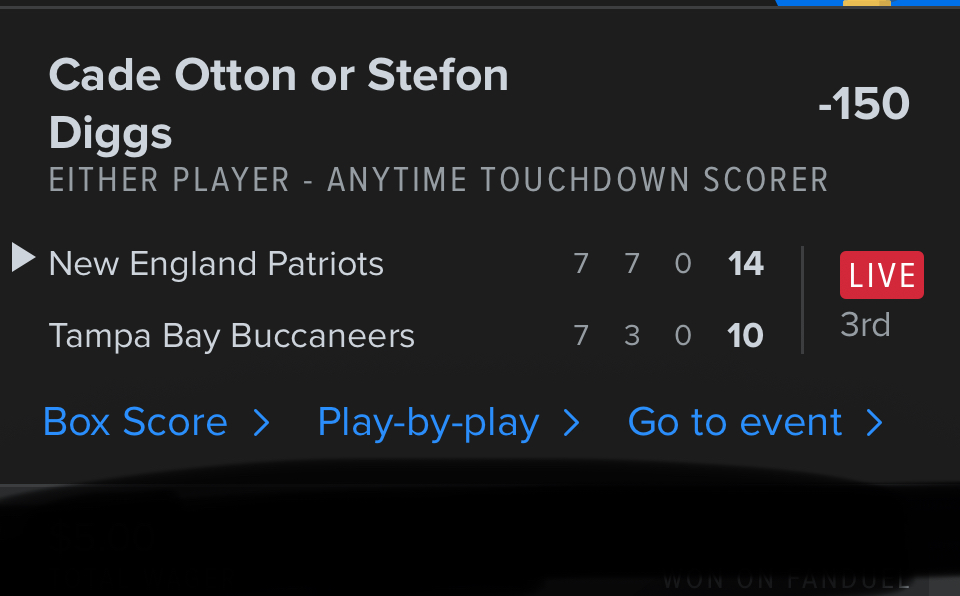
Task: Open the Box Score link
Action: coord(135,423)
